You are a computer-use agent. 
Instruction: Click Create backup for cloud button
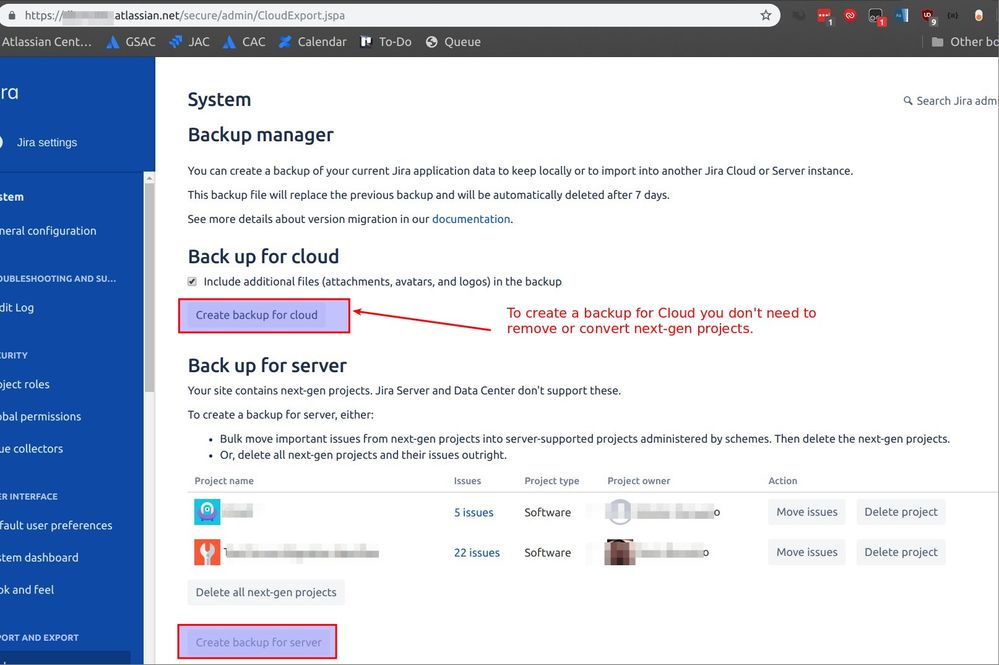256,315
